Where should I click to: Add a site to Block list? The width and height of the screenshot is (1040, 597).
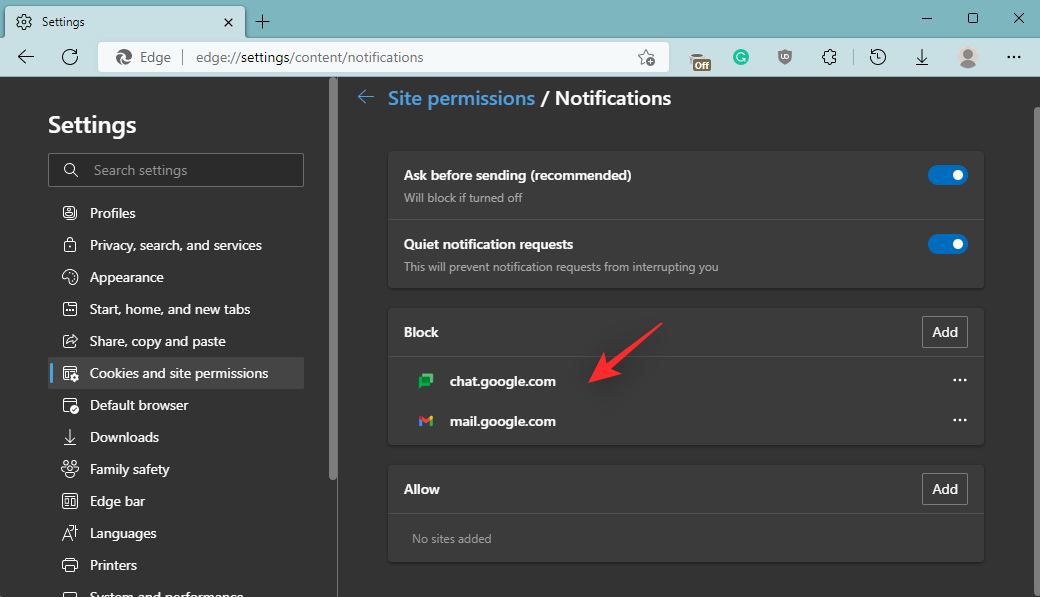(x=944, y=332)
